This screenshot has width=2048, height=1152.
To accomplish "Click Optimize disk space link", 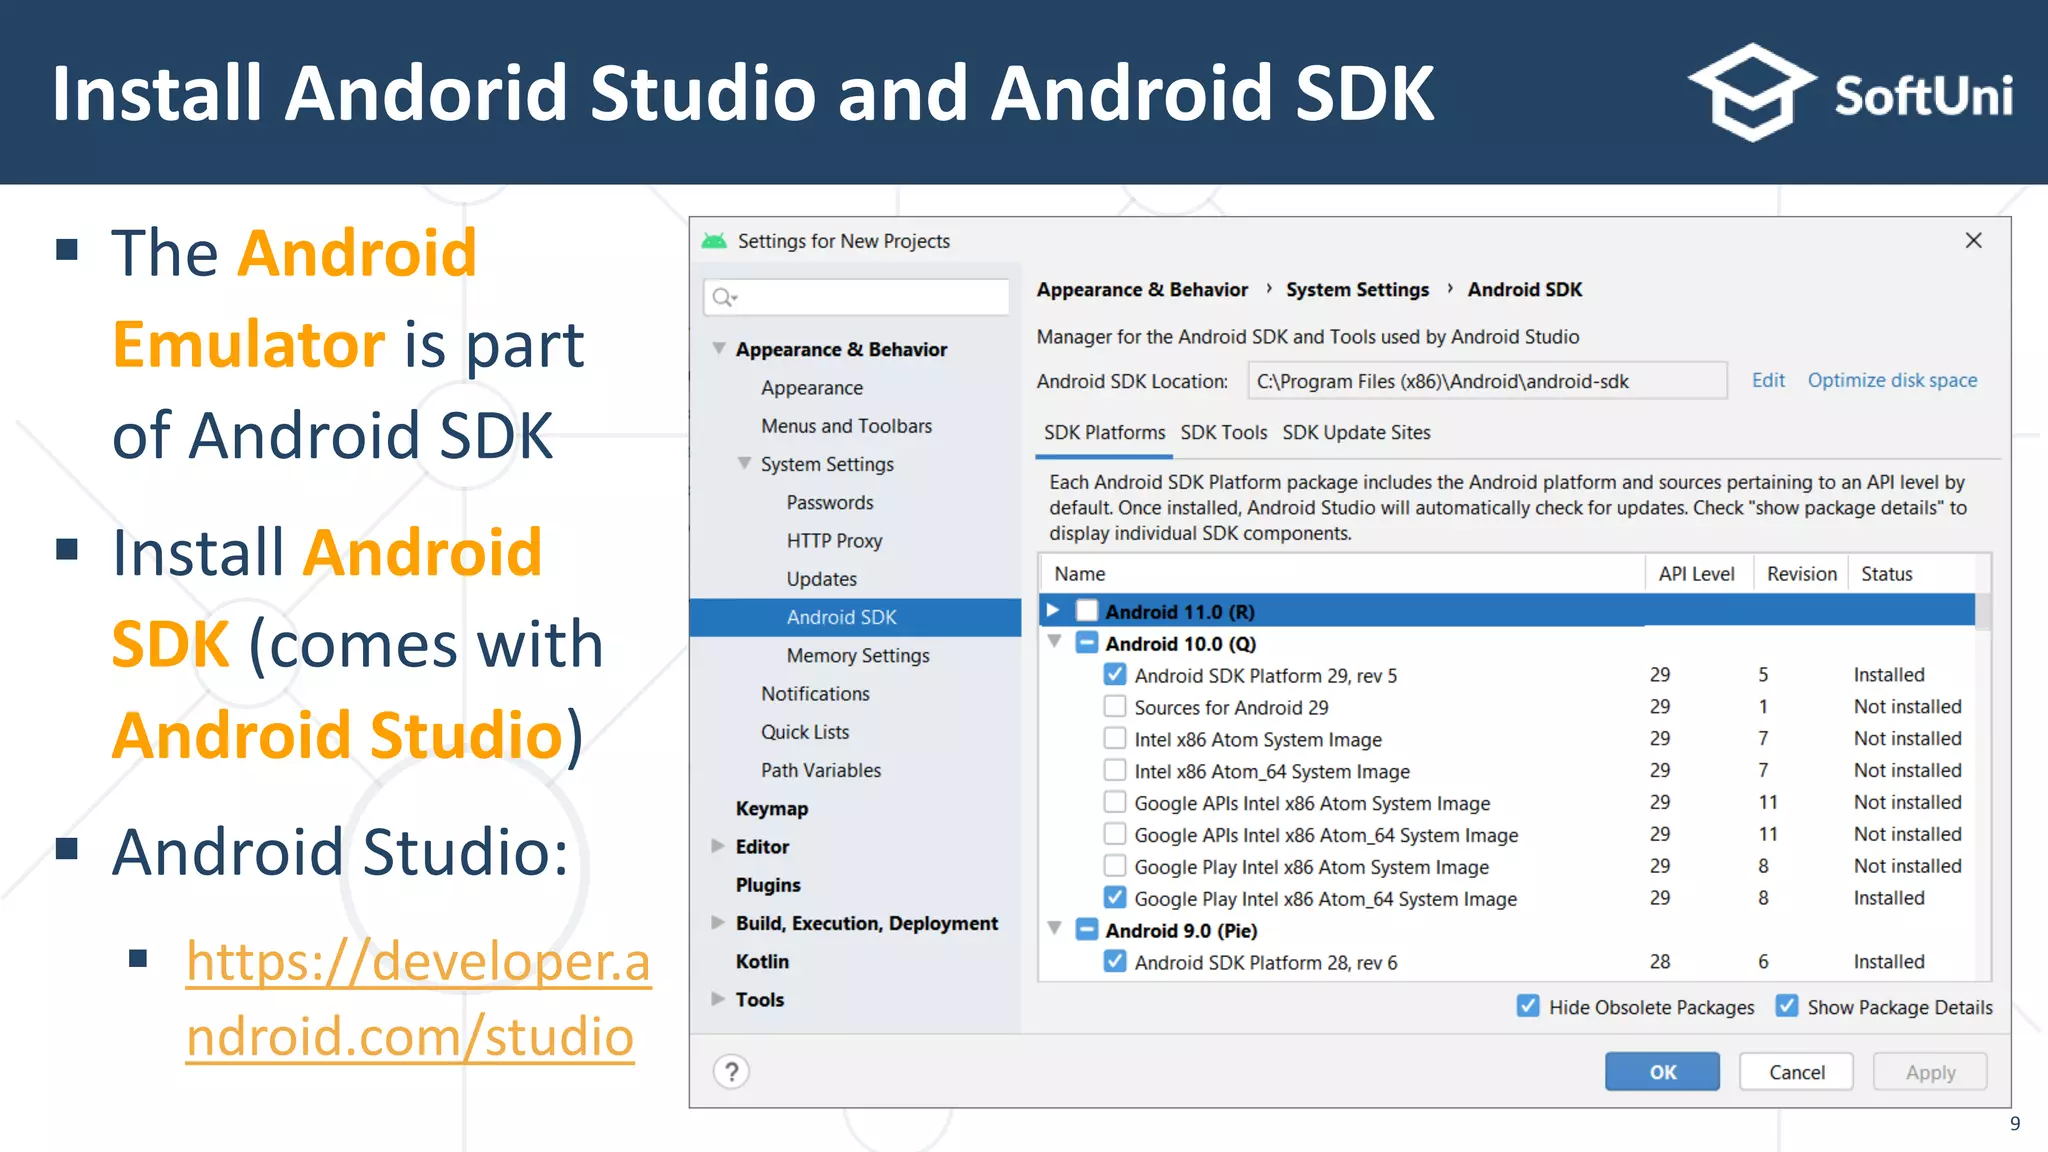I will pyautogui.click(x=1892, y=380).
